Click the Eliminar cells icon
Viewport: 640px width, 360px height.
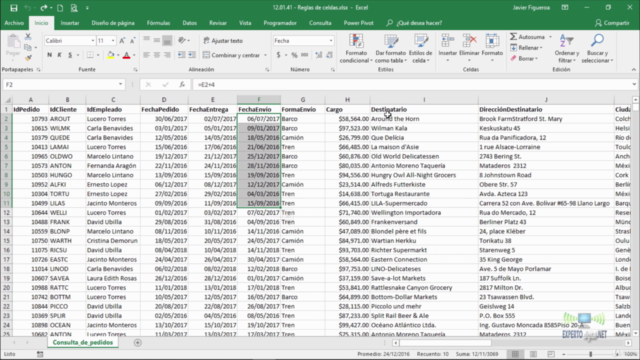(469, 41)
